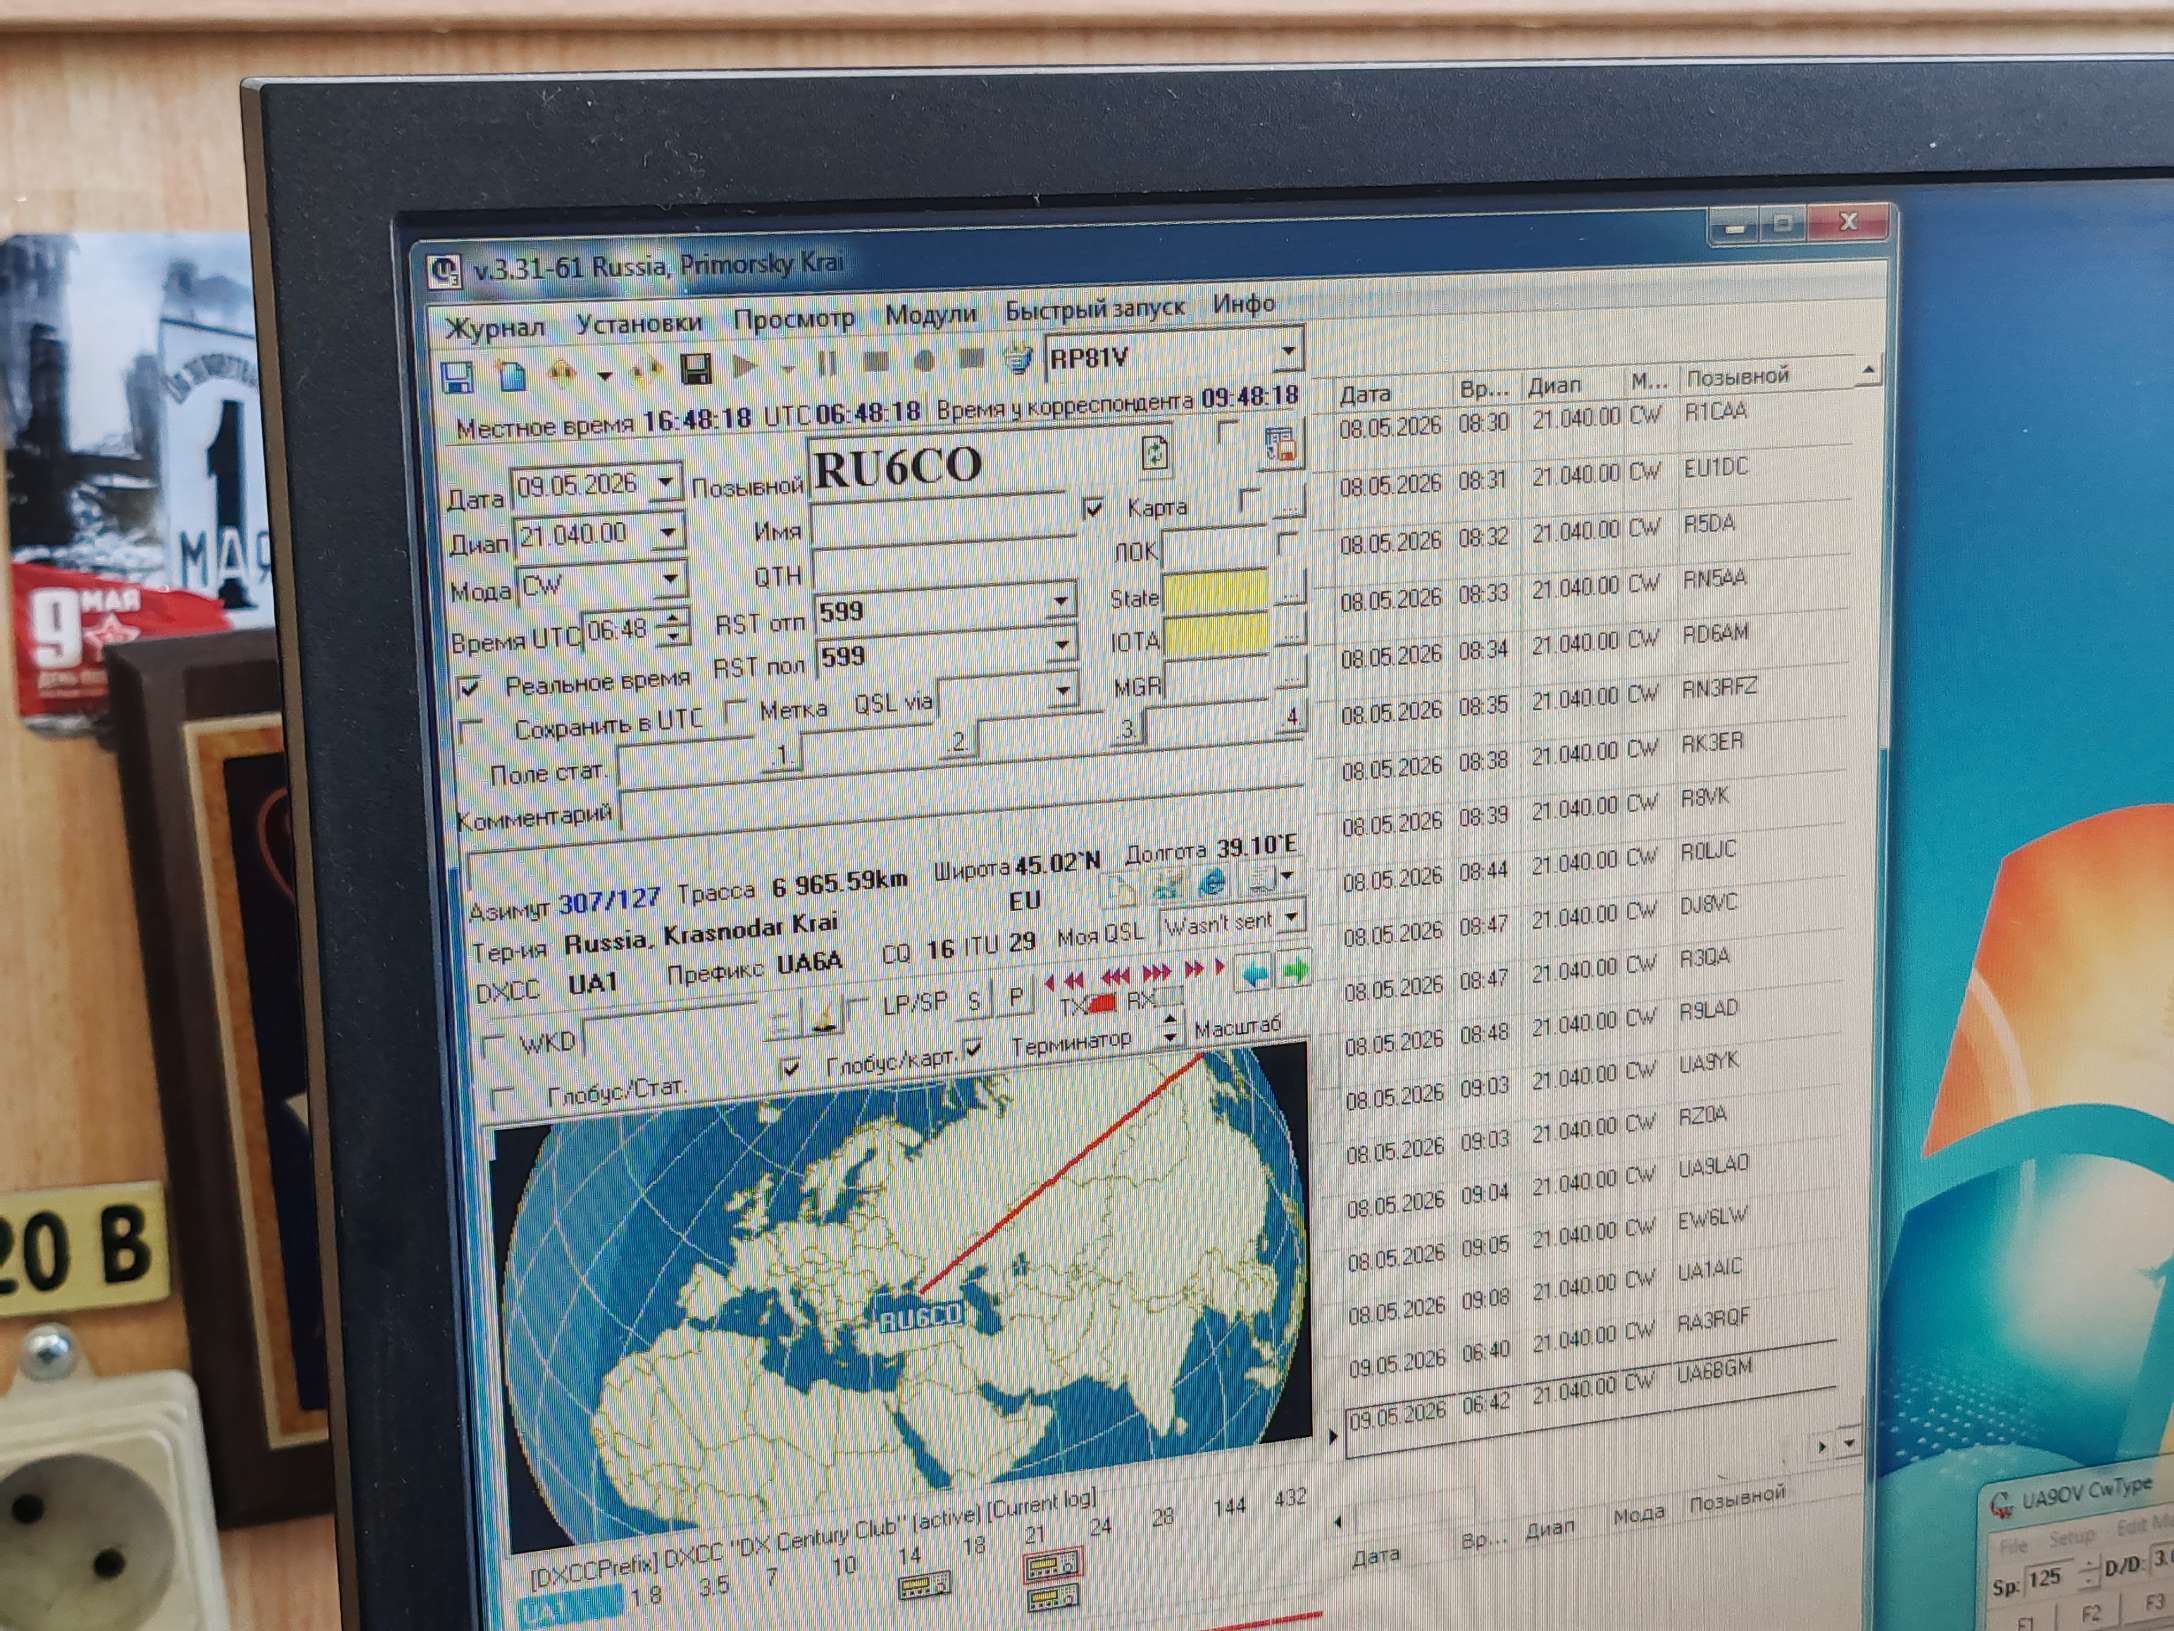2174x1631 pixels.
Task: Enable the WKD checkbox
Action: tap(493, 1046)
